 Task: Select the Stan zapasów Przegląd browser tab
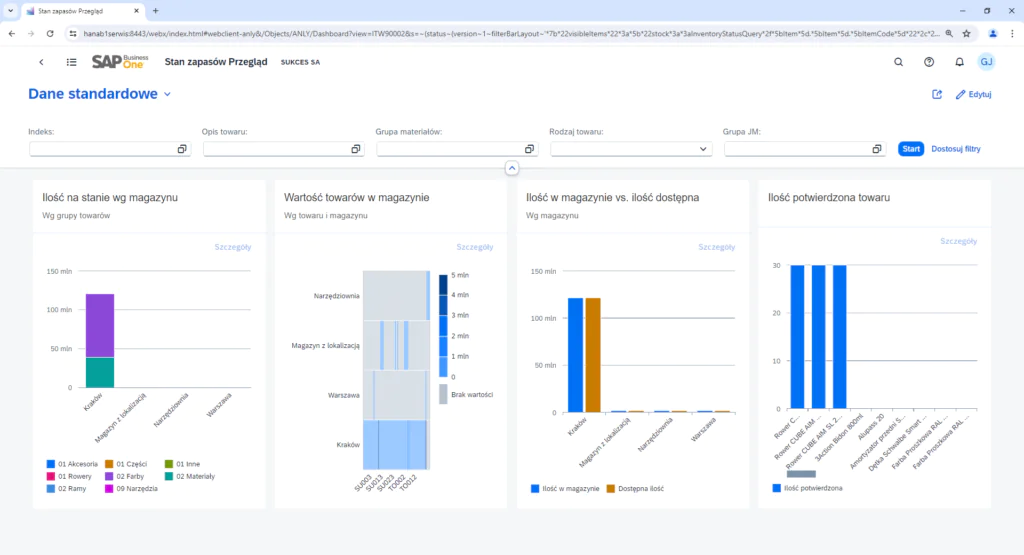(75, 10)
